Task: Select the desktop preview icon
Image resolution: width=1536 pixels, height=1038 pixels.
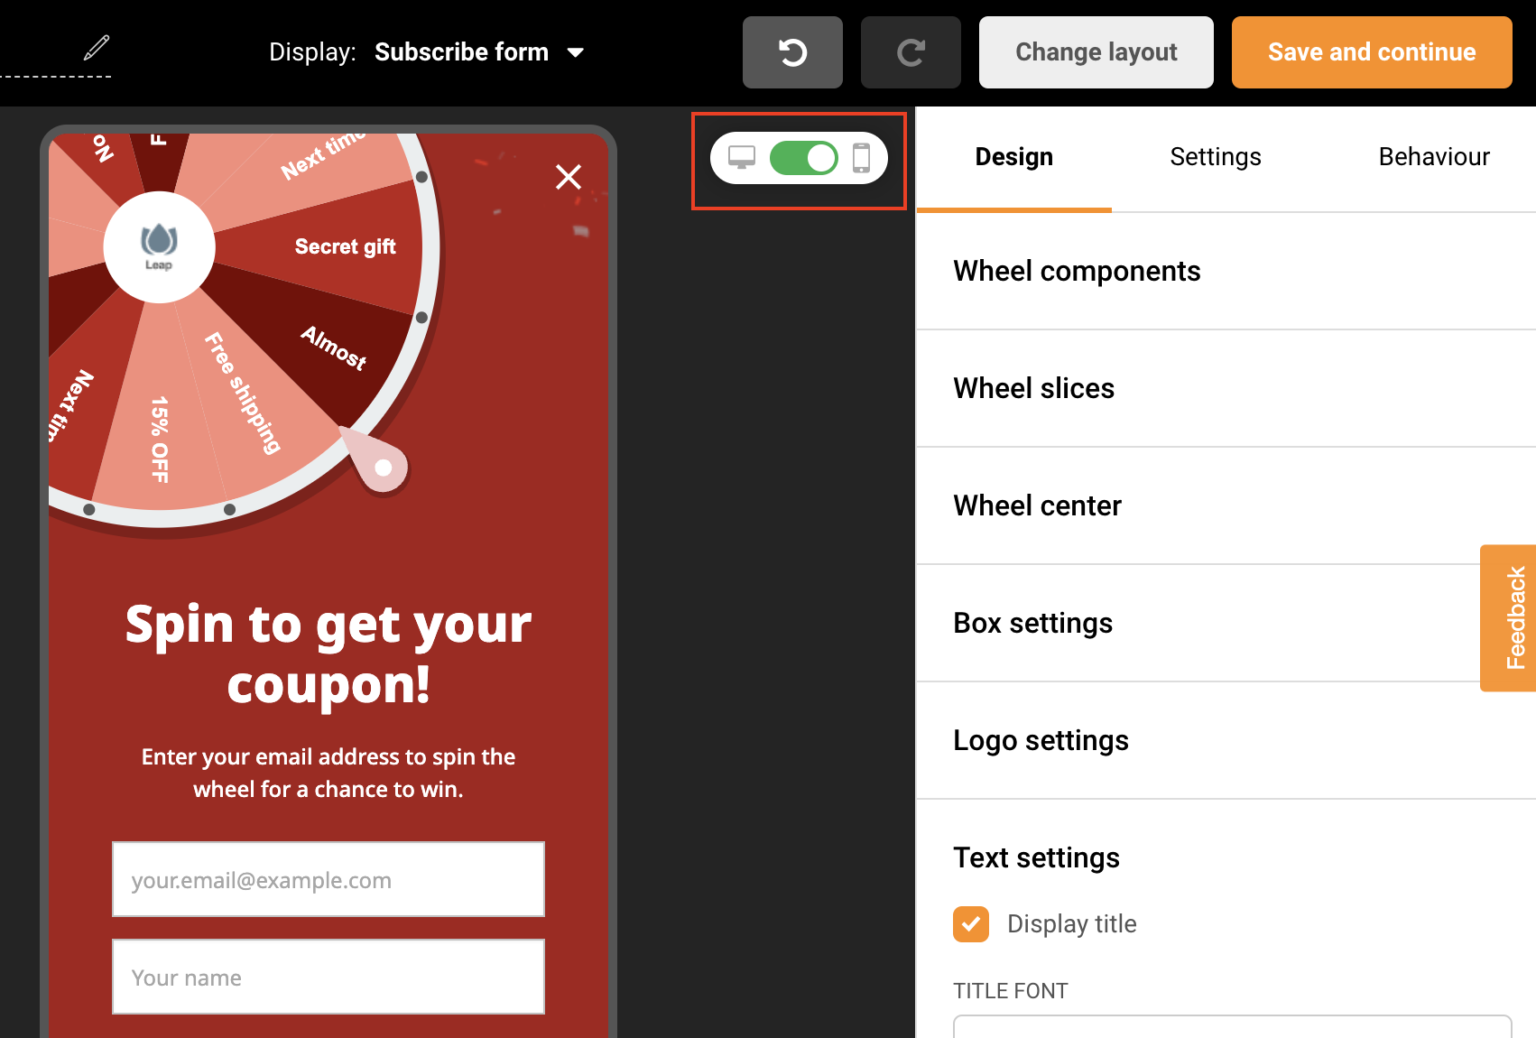Action: pos(741,157)
